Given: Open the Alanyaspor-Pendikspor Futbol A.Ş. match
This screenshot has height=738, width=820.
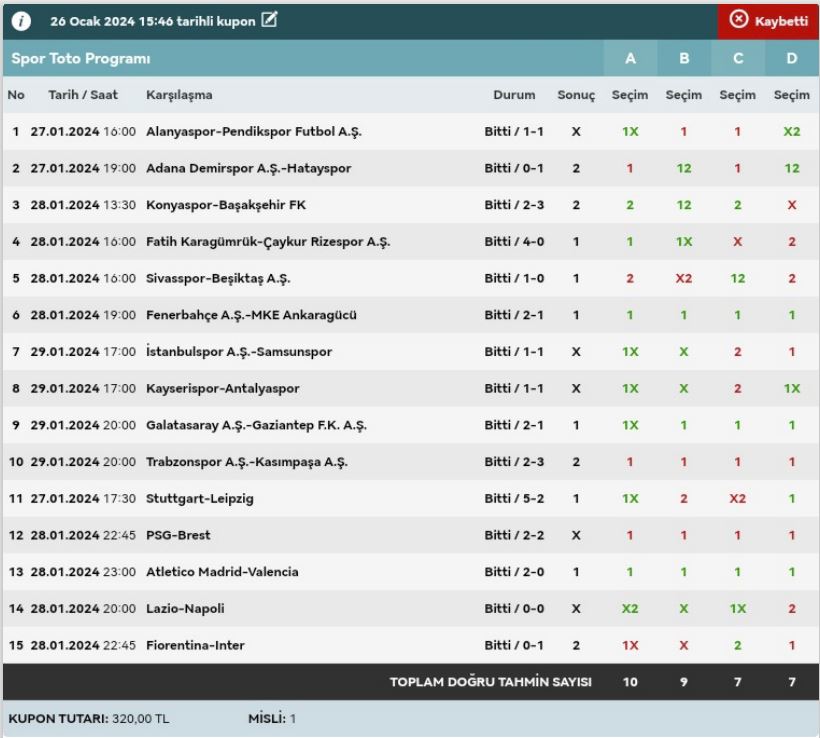Looking at the screenshot, I should (254, 132).
